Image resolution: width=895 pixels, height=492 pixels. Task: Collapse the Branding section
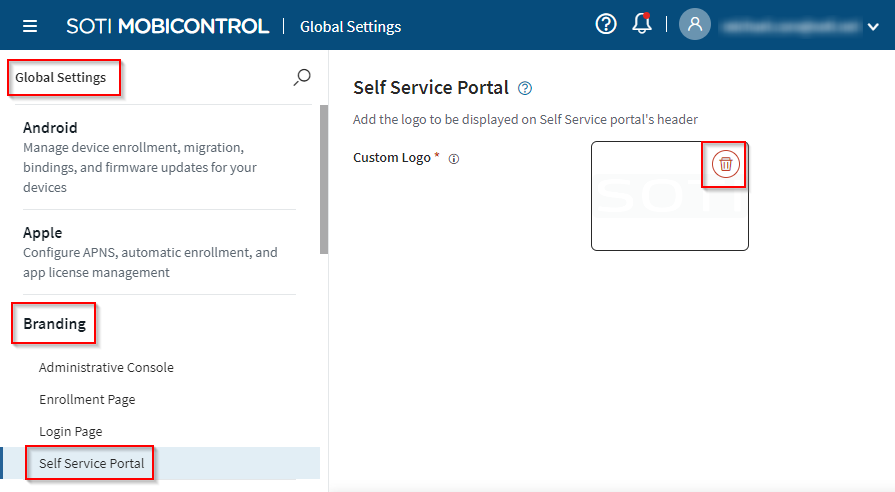pyautogui.click(x=54, y=324)
